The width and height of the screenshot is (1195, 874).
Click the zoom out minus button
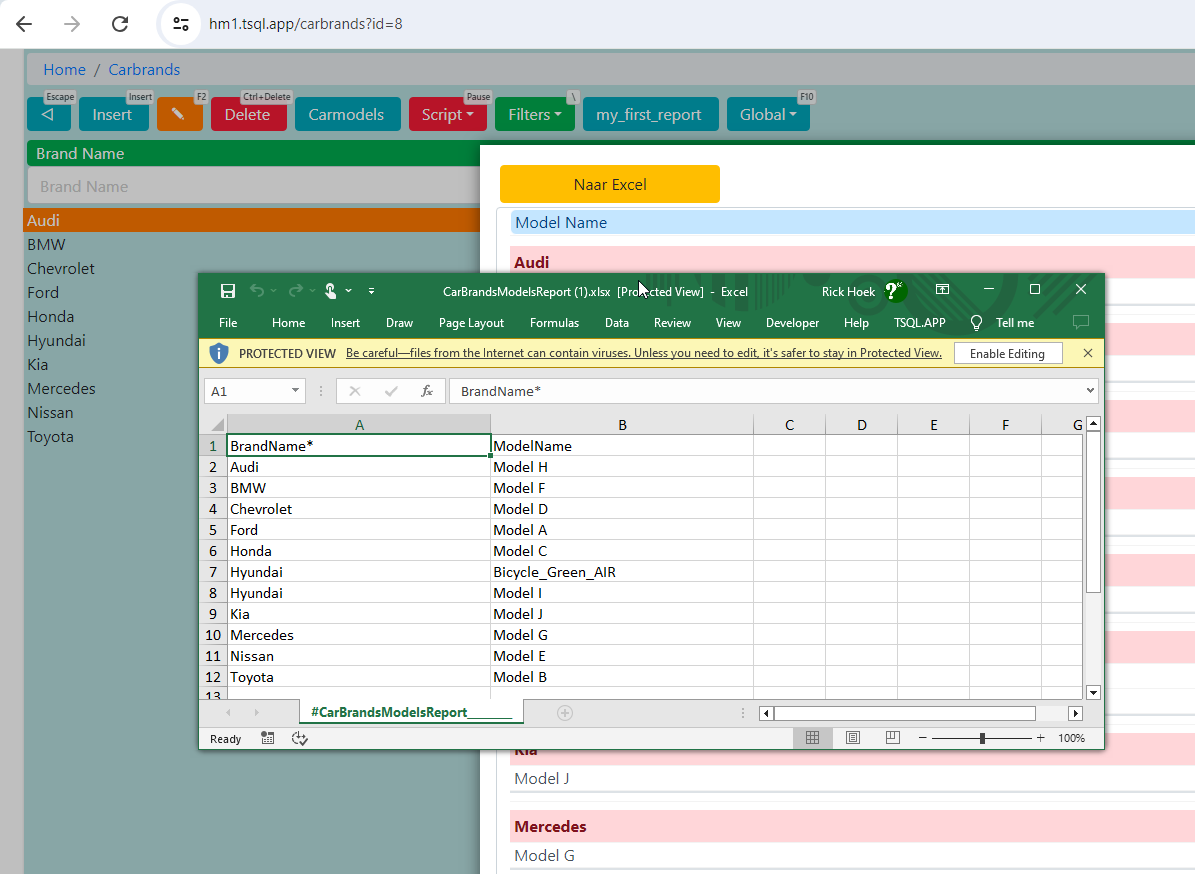922,738
